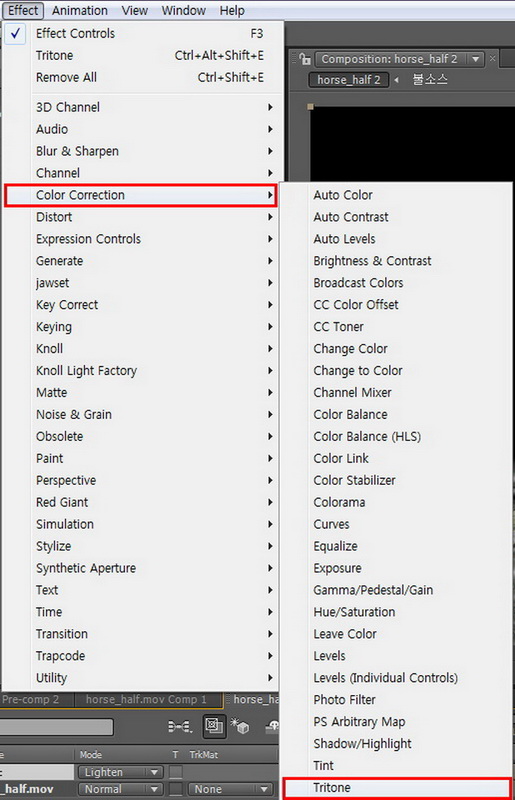Open the Composition horse_half 2 dropdown arrow
Image resolution: width=515 pixels, height=800 pixels.
click(475, 59)
